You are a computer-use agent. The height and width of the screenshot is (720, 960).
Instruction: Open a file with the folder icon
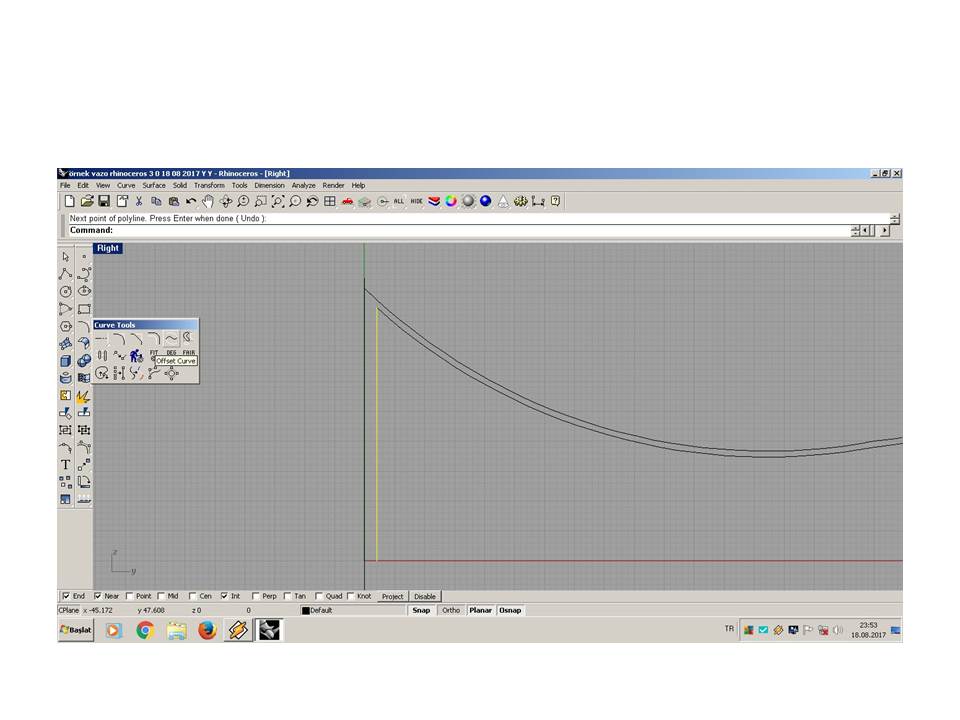point(86,201)
